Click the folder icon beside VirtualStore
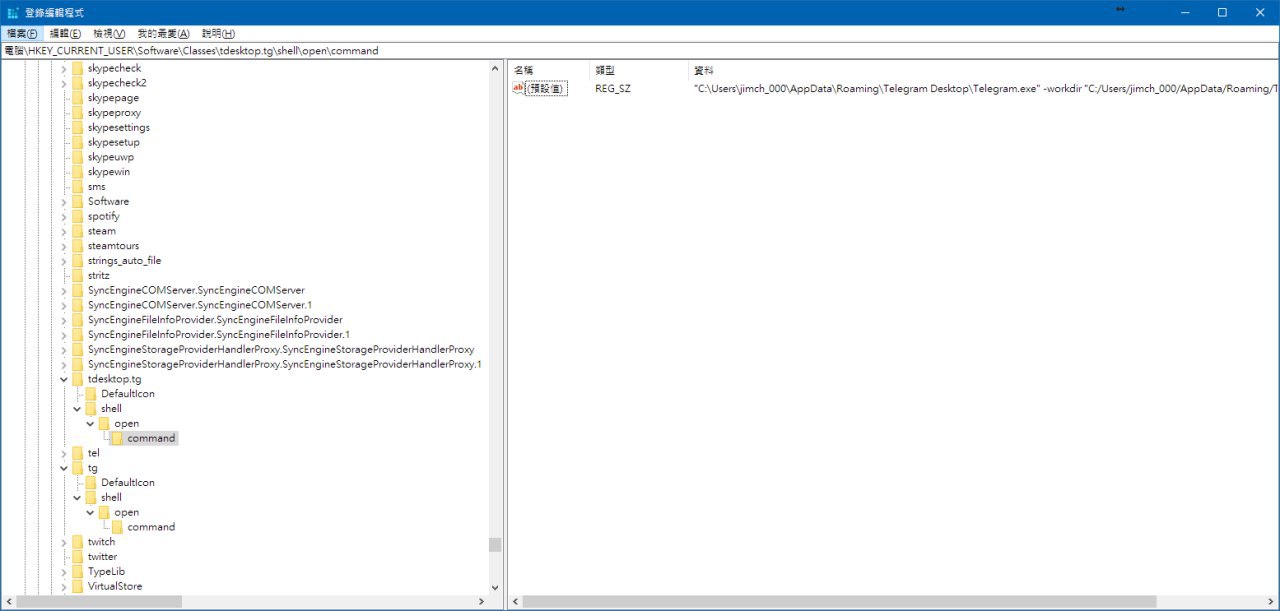This screenshot has width=1280, height=611. [78, 586]
